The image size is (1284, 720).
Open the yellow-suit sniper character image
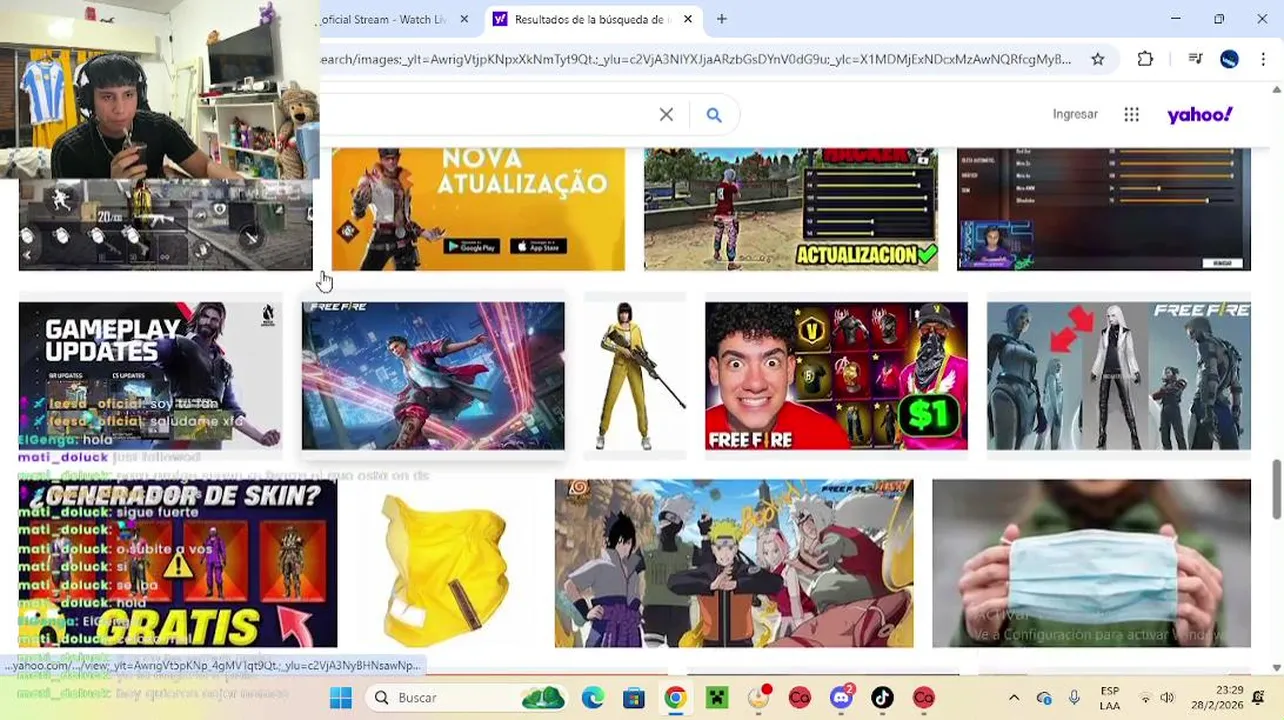(x=635, y=376)
